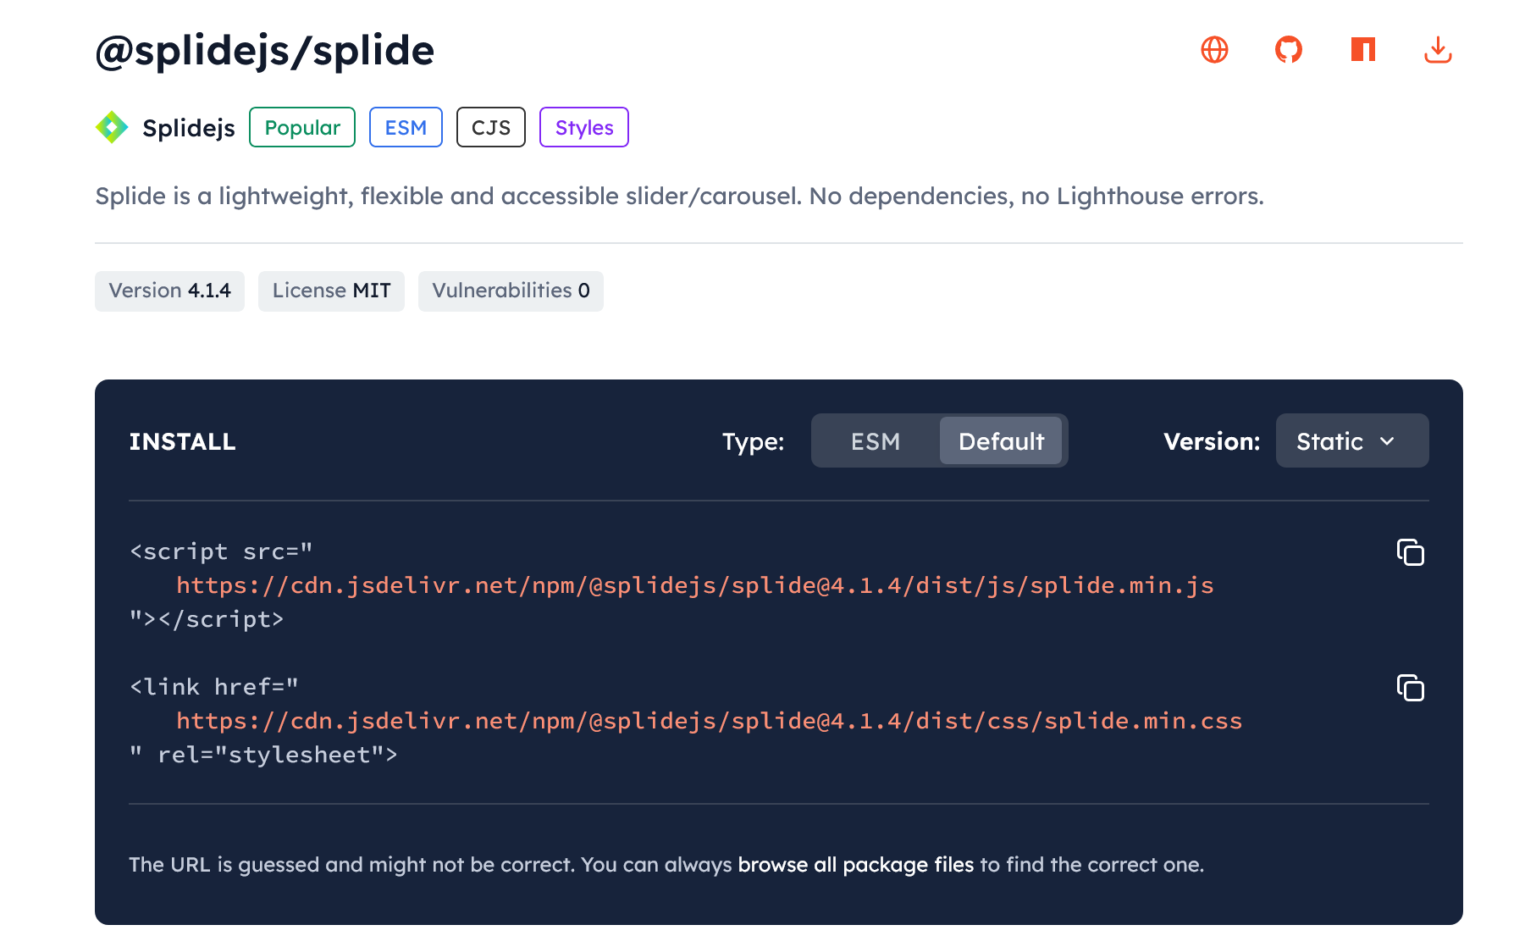The height and width of the screenshot is (947, 1536).
Task: Click the Popular tag badge
Action: point(302,128)
